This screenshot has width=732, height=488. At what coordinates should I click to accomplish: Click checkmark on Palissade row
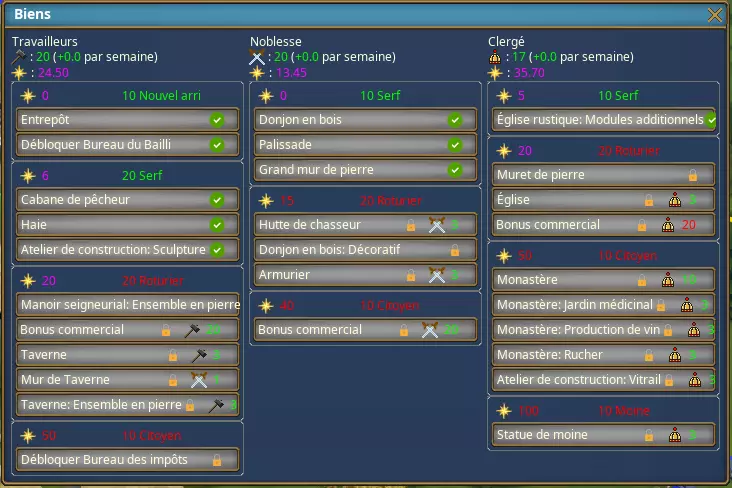(x=455, y=145)
